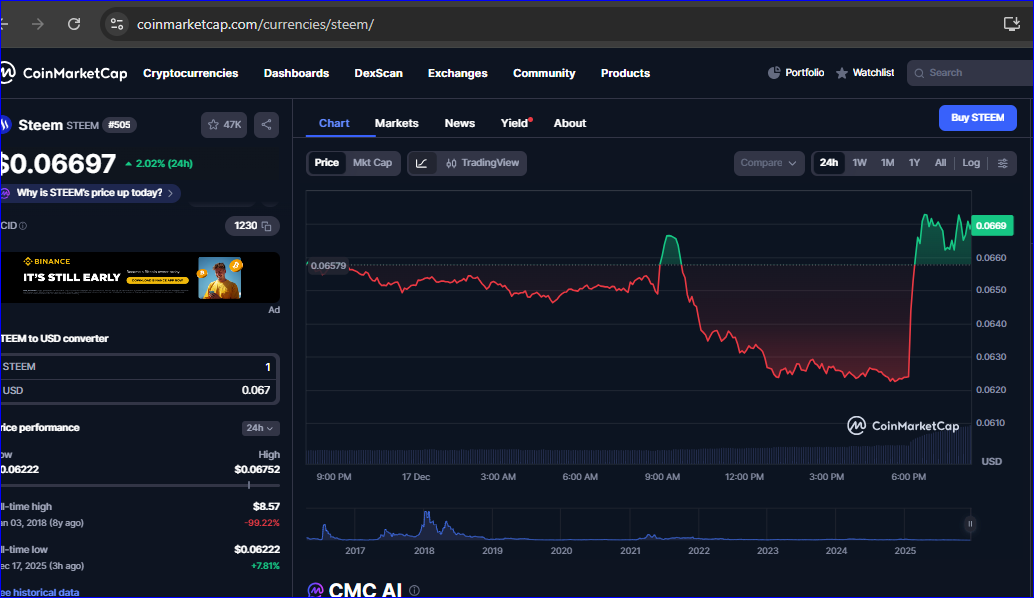This screenshot has height=598, width=1034.
Task: Click the 2.02% (24h) change indicator
Action: pyautogui.click(x=159, y=164)
